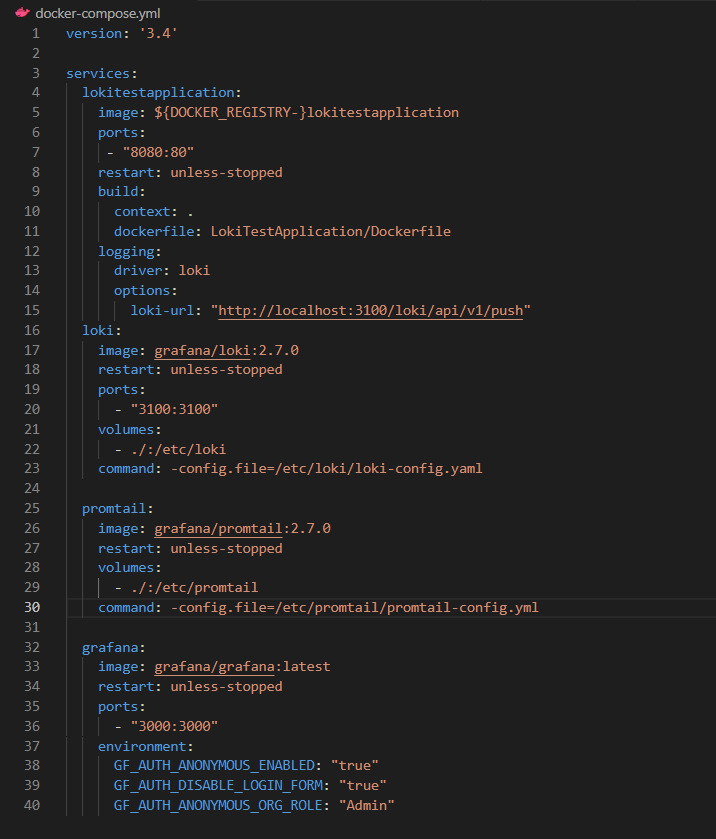Click the 'lokitestapplication:' service key
716x839 pixels.
pyautogui.click(x=162, y=93)
